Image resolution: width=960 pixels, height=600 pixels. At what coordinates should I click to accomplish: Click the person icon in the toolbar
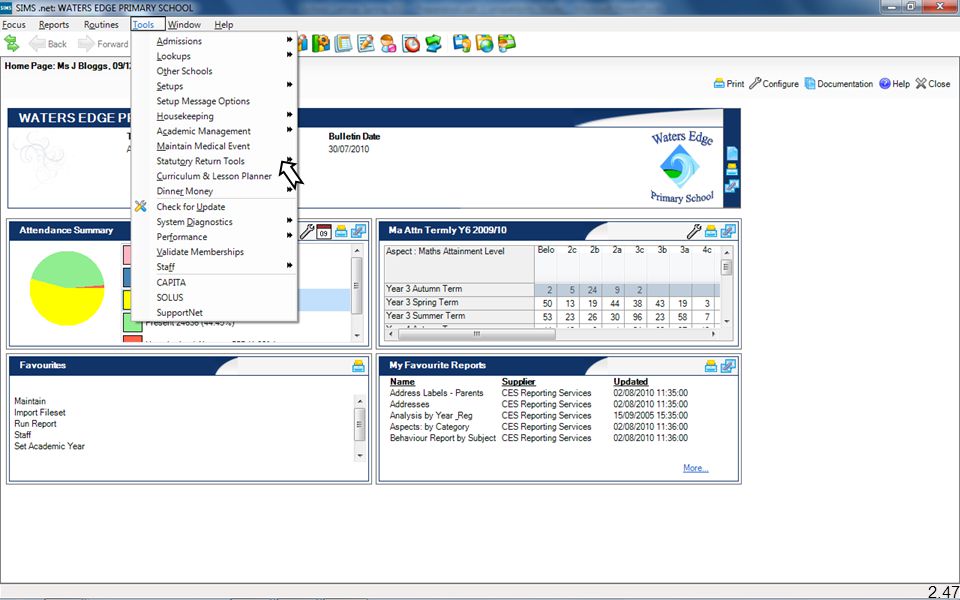[388, 43]
